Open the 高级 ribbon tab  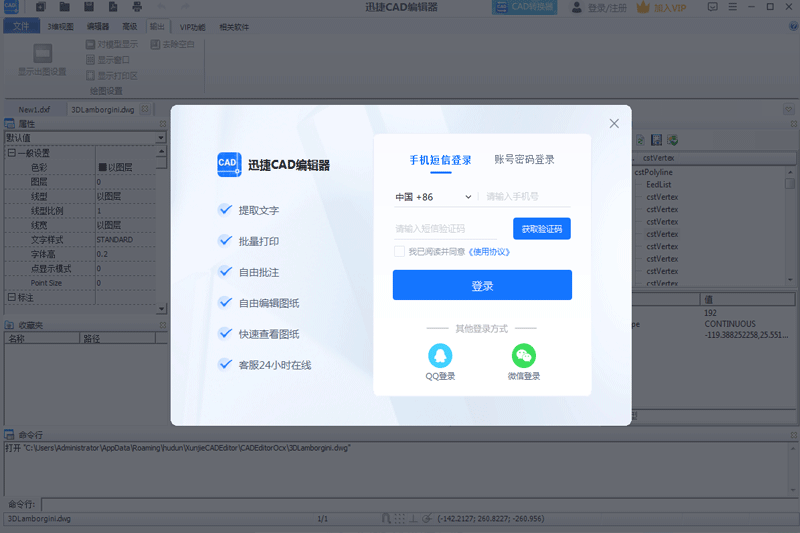tap(130, 27)
